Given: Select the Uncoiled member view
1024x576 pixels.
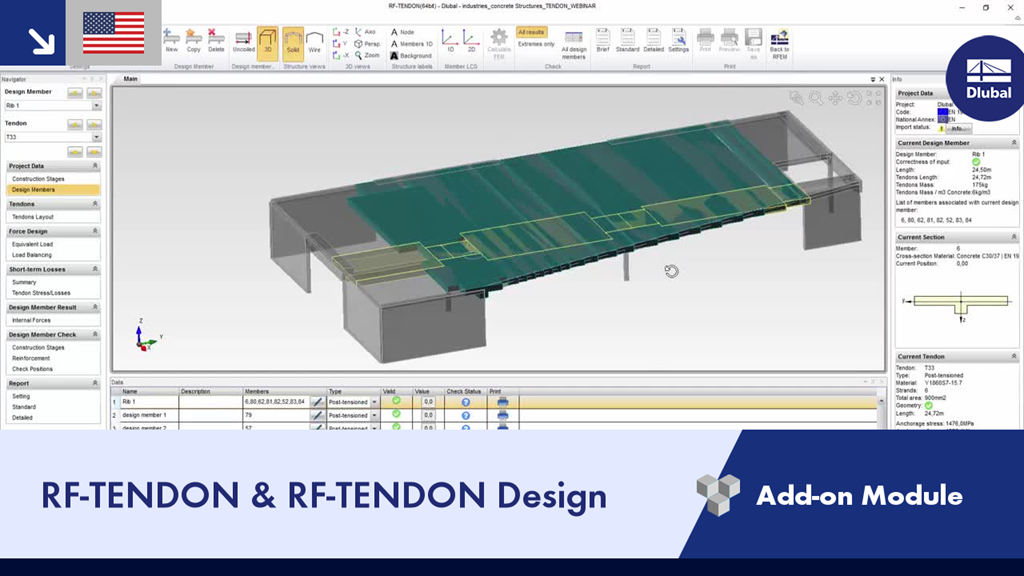Looking at the screenshot, I should click(244, 42).
